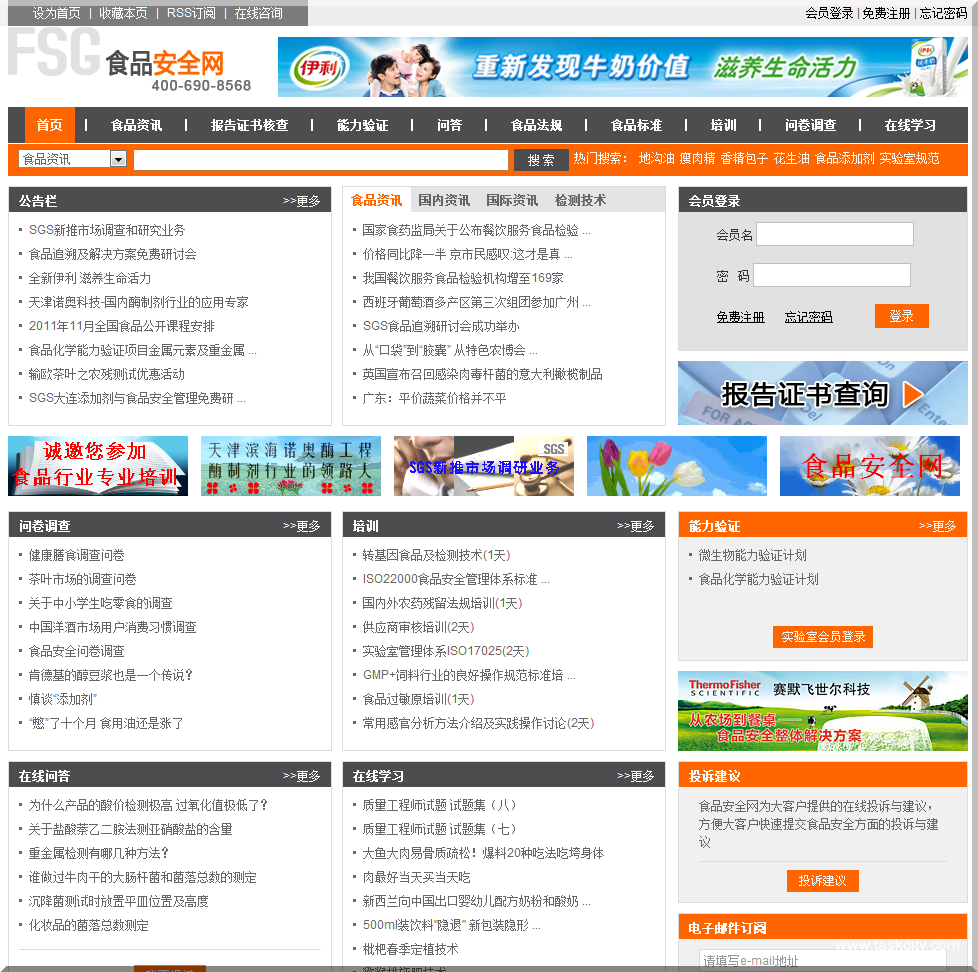Image resolution: width=978 pixels, height=972 pixels.
Task: Expand 更多 in the 公告栏 panel
Action: click(301, 201)
